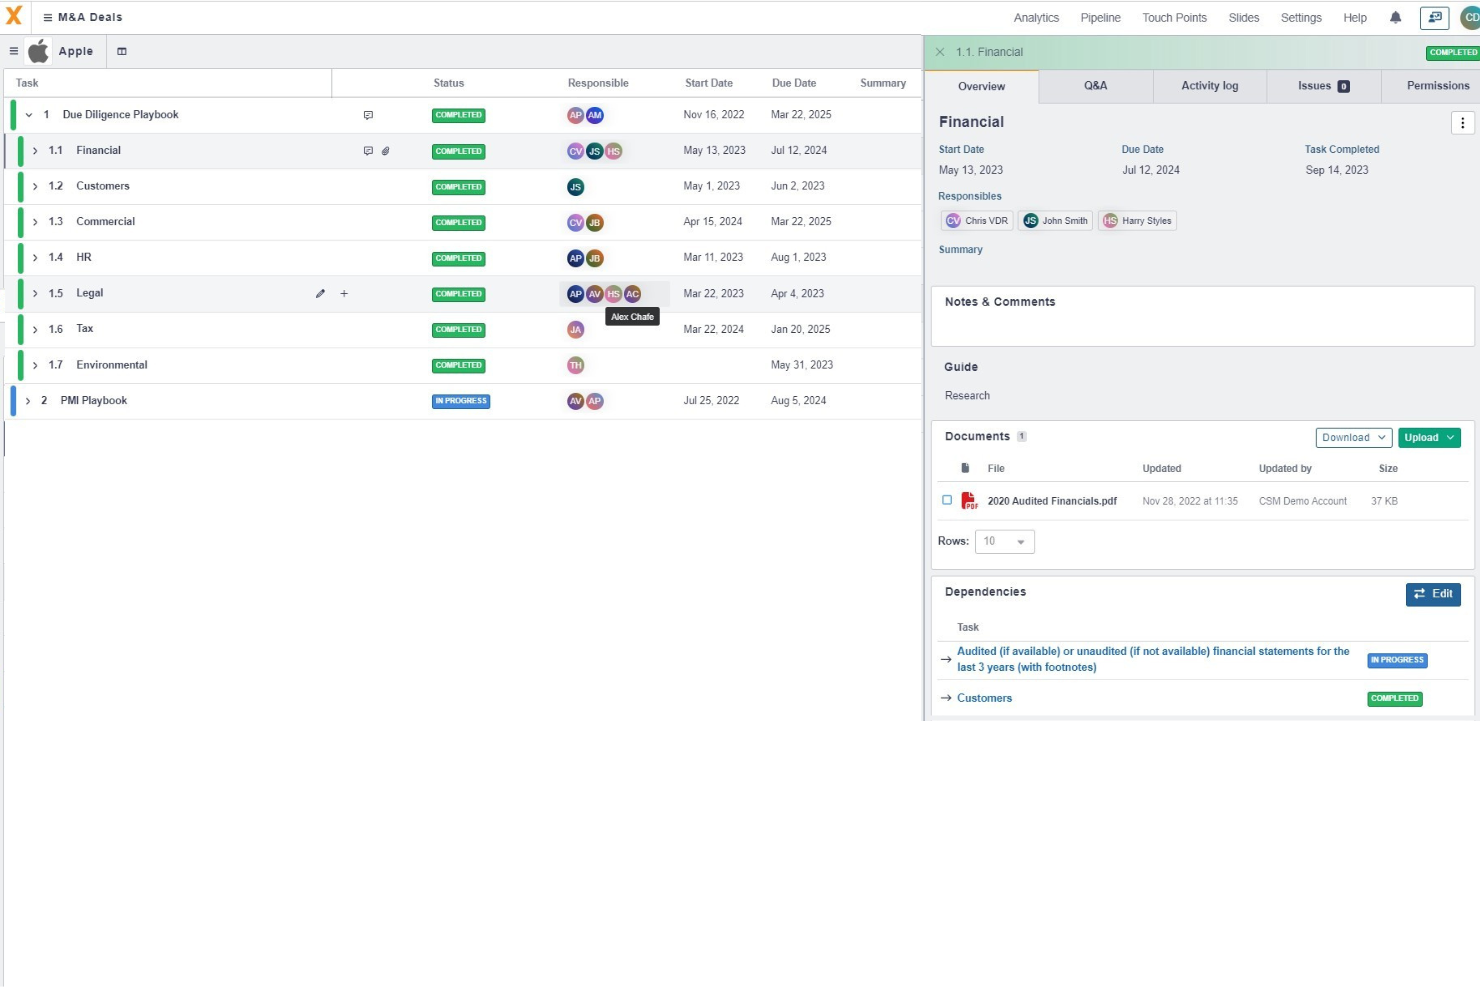Open the Customers dependency link

984,697
